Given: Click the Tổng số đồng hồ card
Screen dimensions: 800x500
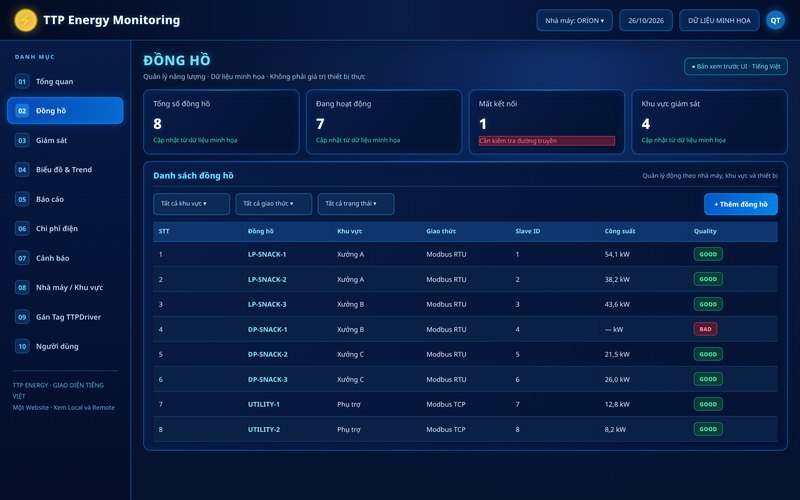Looking at the screenshot, I should 221,122.
